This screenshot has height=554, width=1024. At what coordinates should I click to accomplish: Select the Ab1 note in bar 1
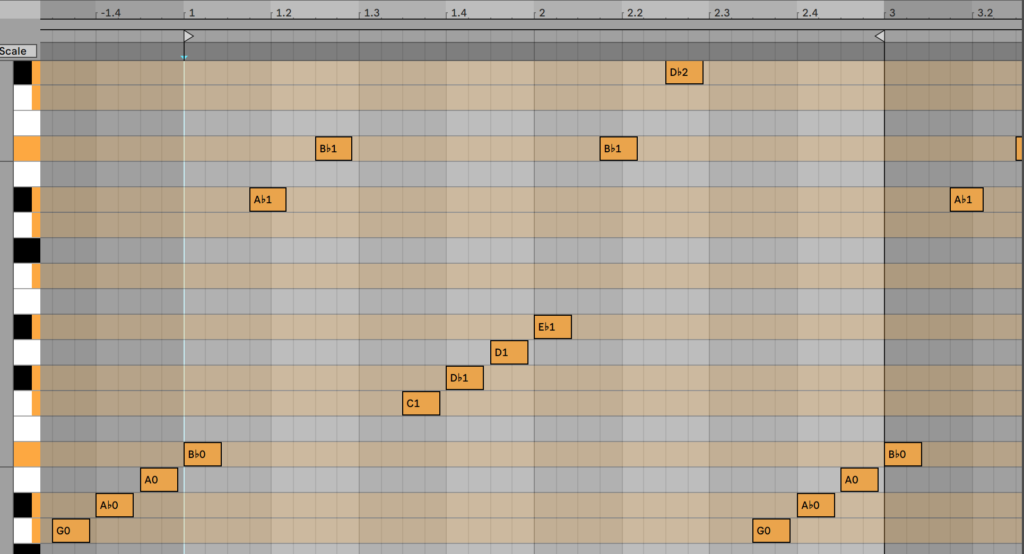(x=268, y=199)
